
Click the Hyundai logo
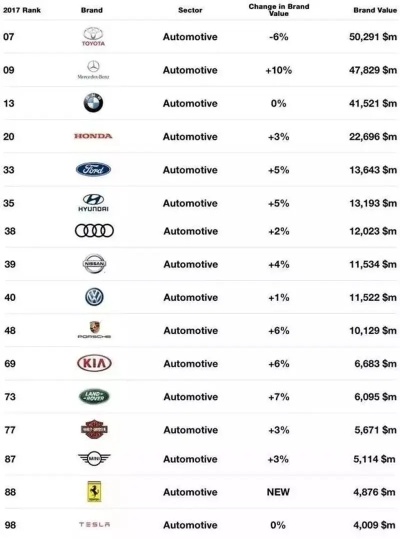tap(93, 202)
